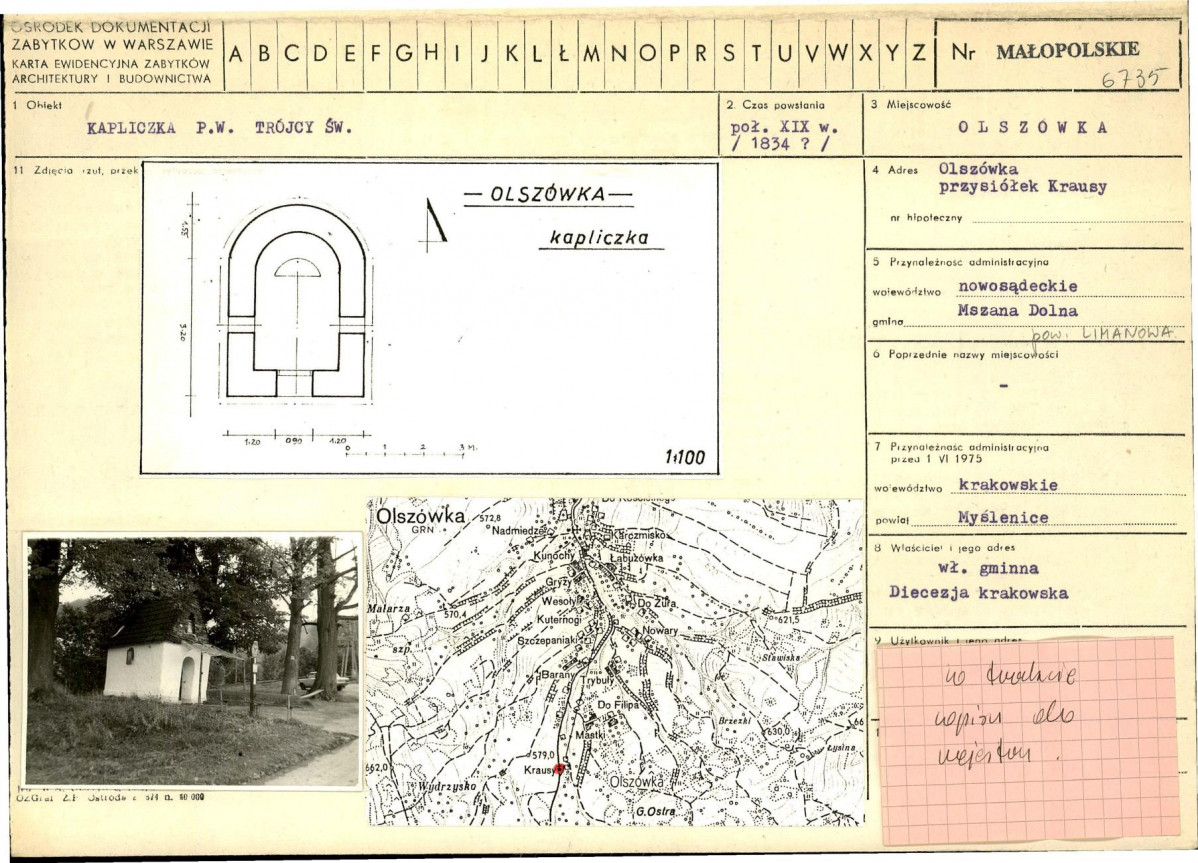Select the spaced locality name O L S Z Ó W K A
The width and height of the screenshot is (1198, 863).
(x=1032, y=128)
